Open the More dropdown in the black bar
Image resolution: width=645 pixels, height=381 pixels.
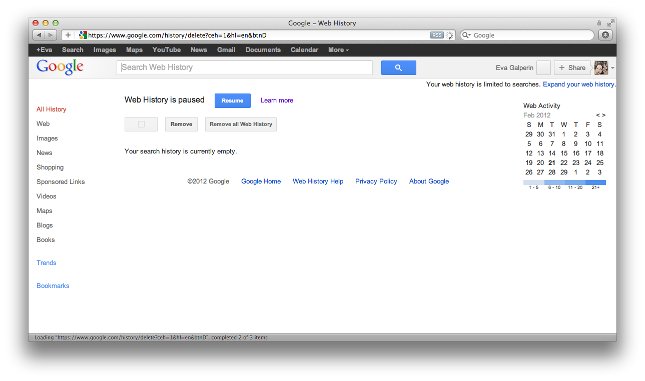tap(338, 50)
